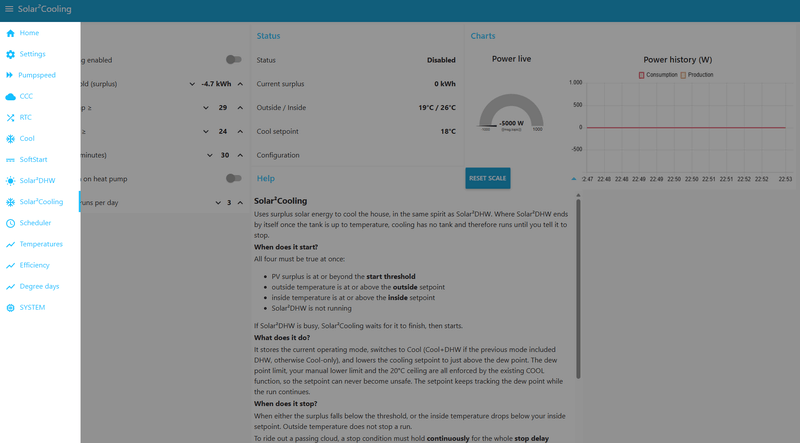Click the SYSTEM sidebar link

pos(40,307)
